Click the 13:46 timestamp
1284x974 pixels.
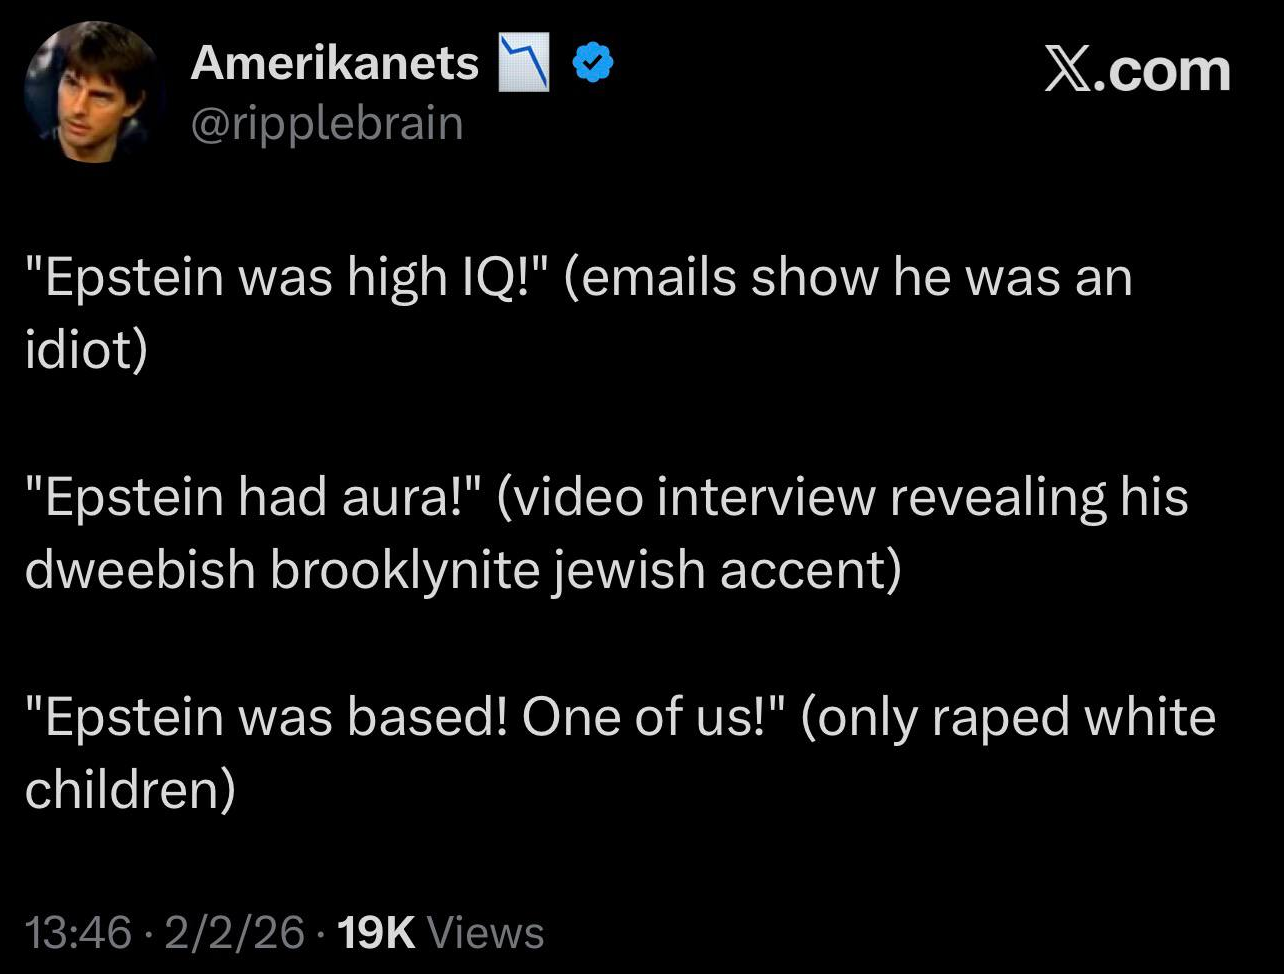(x=78, y=933)
